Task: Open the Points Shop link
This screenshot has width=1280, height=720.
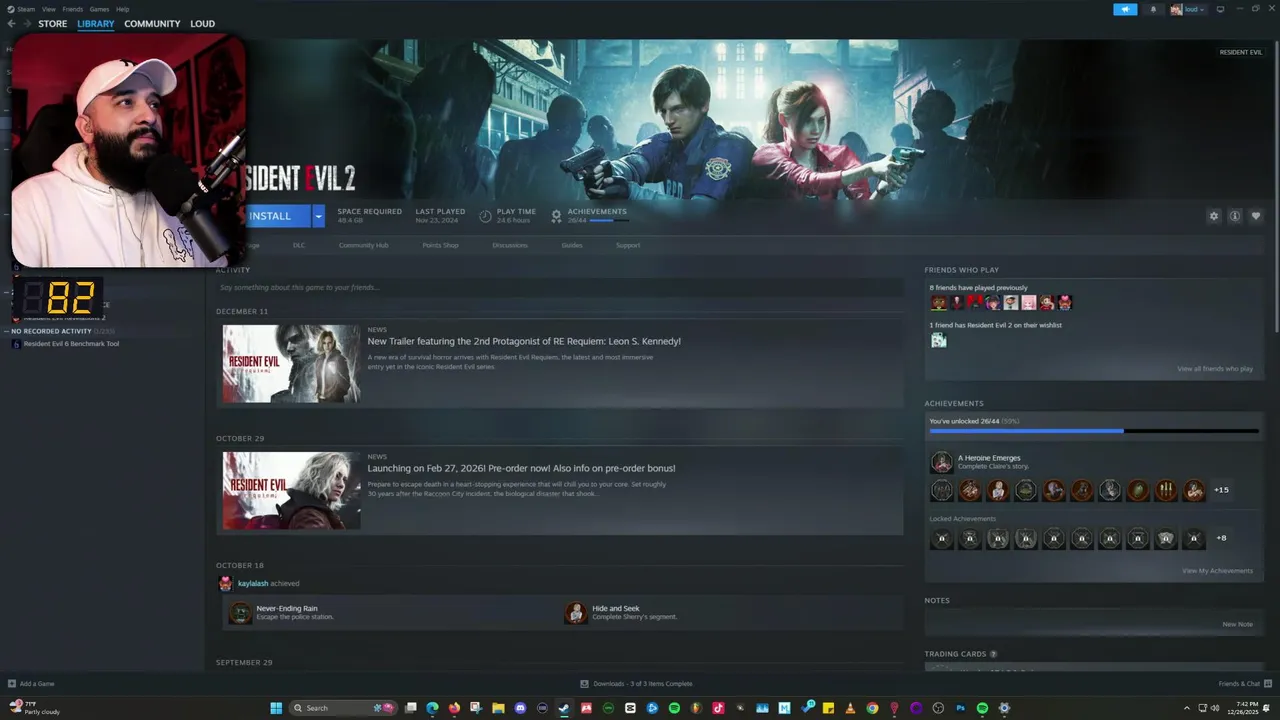Action: [x=440, y=245]
